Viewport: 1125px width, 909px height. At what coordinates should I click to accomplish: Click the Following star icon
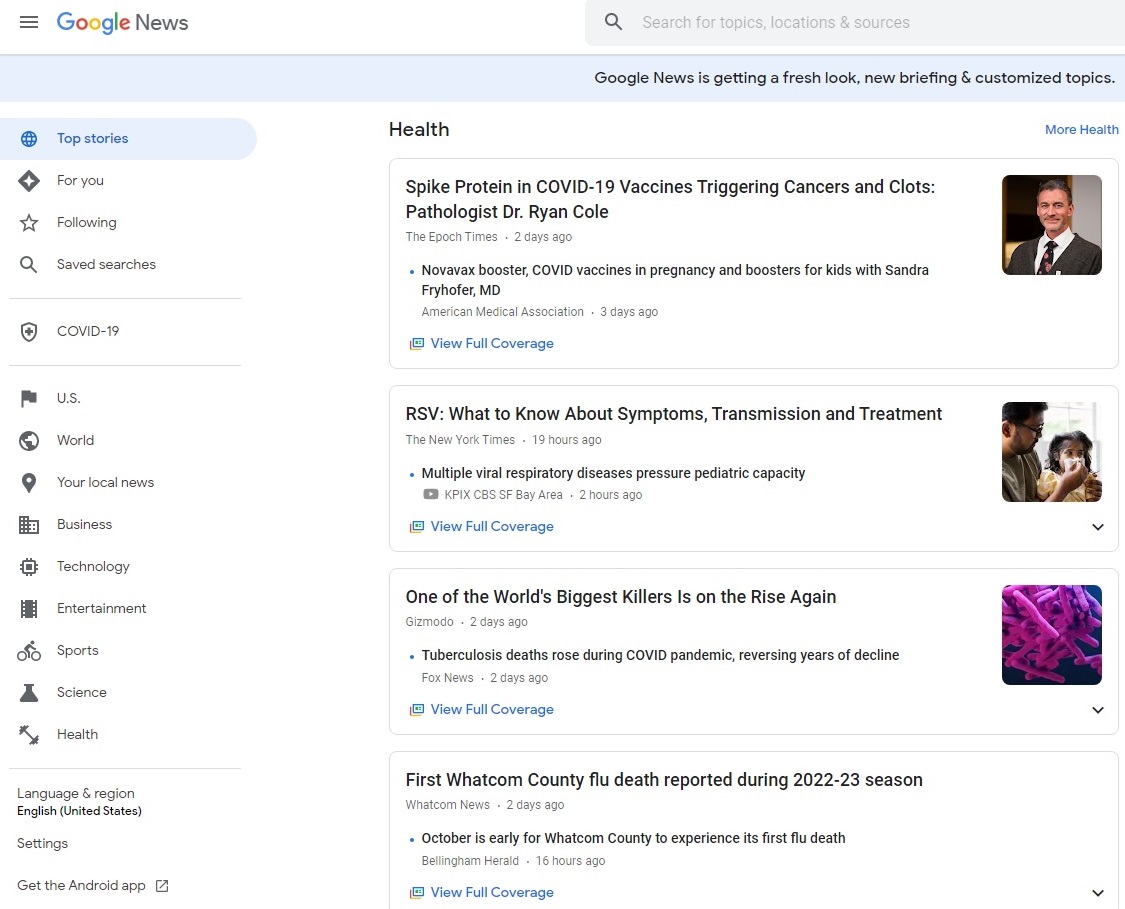29,222
